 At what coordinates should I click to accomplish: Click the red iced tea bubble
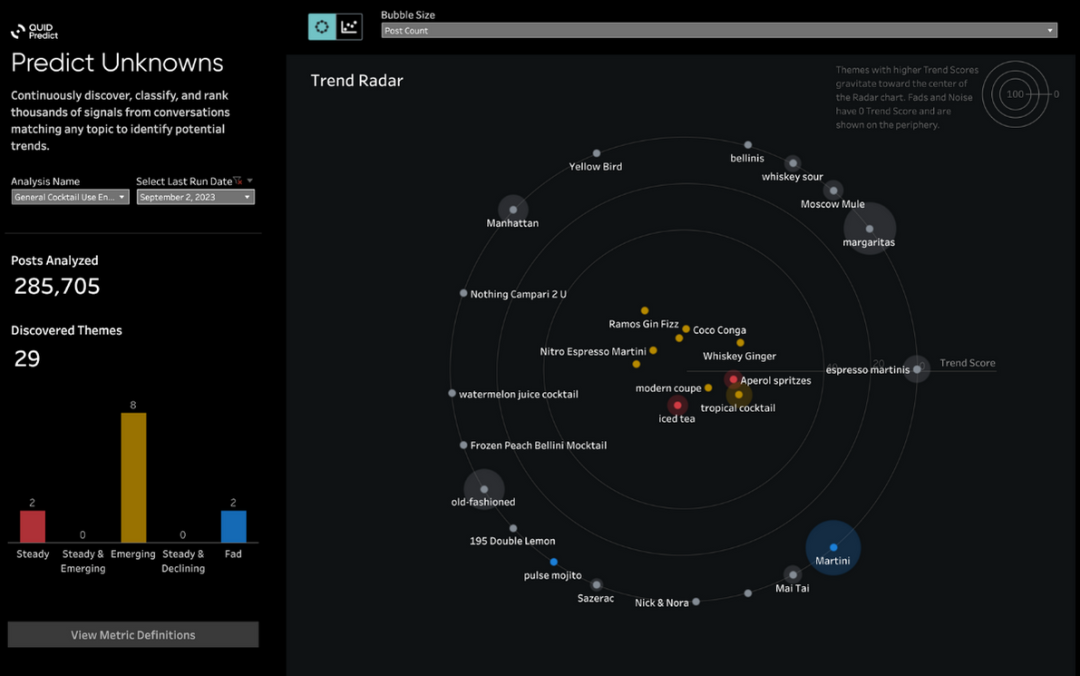click(x=677, y=405)
